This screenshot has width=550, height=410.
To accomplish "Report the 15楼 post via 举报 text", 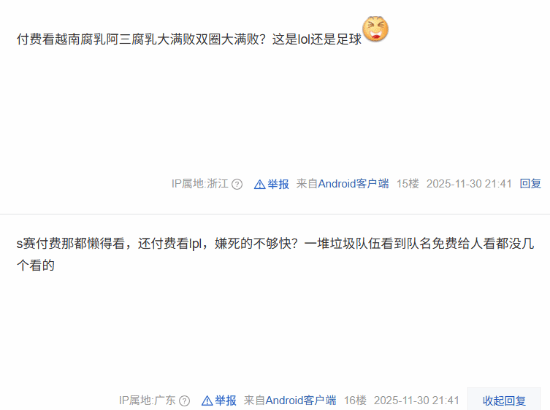I will point(278,184).
